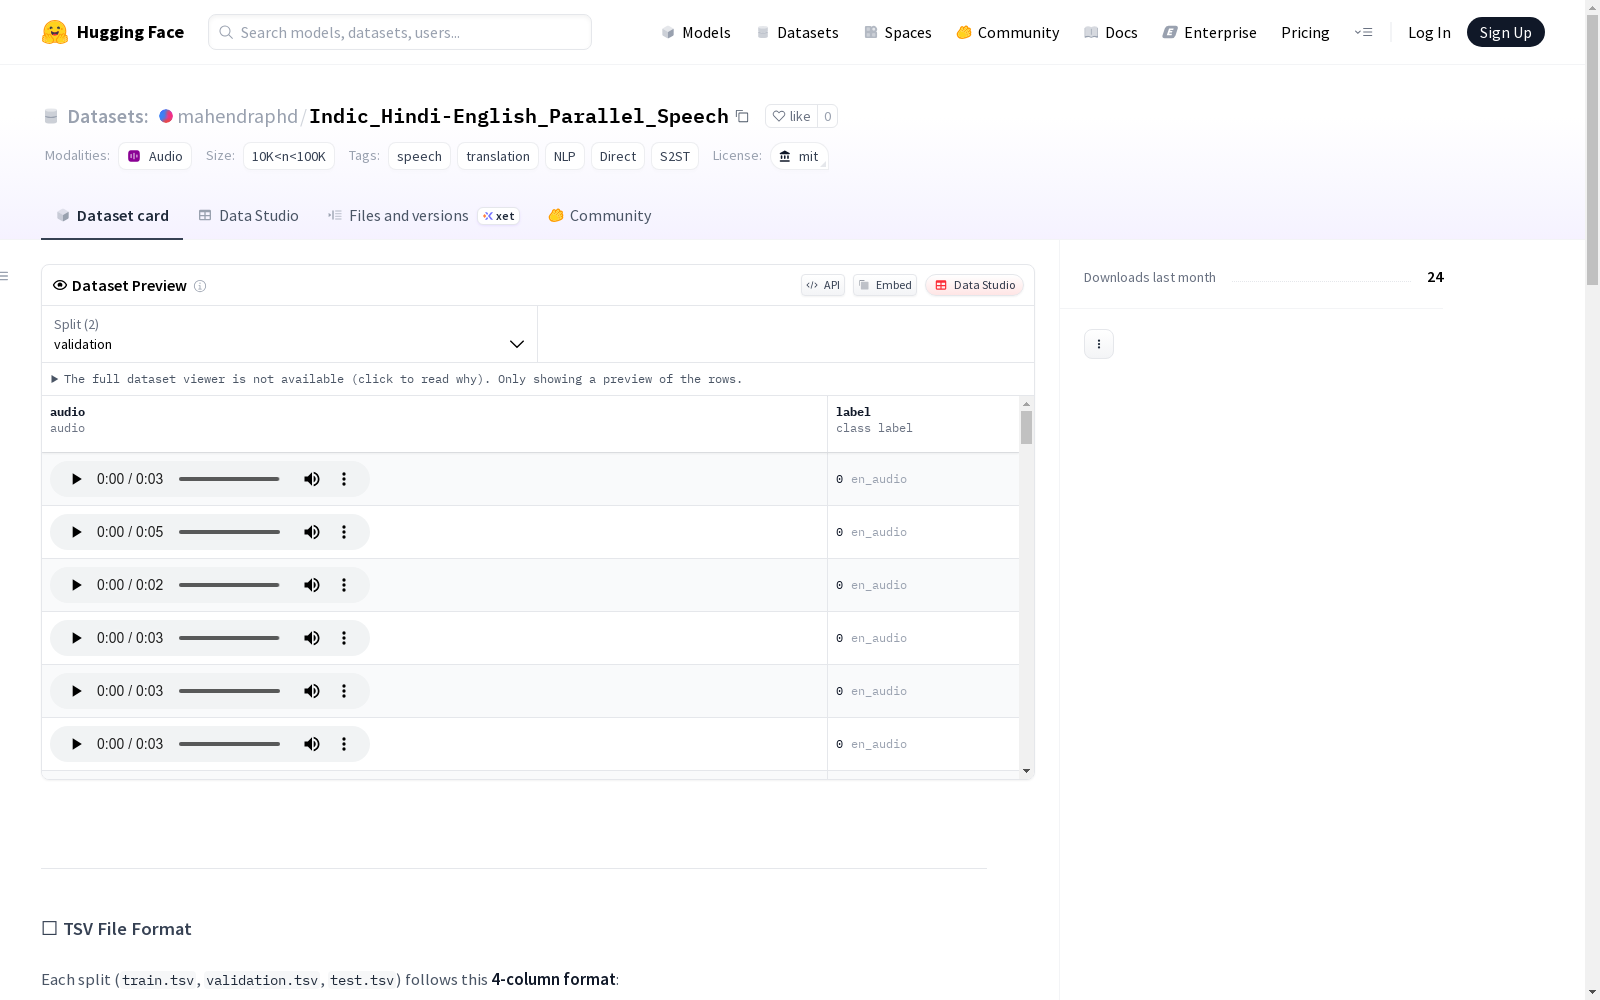Viewport: 1600px width, 1000px height.
Task: Mute the first 0:03 audio row
Action: coord(312,479)
